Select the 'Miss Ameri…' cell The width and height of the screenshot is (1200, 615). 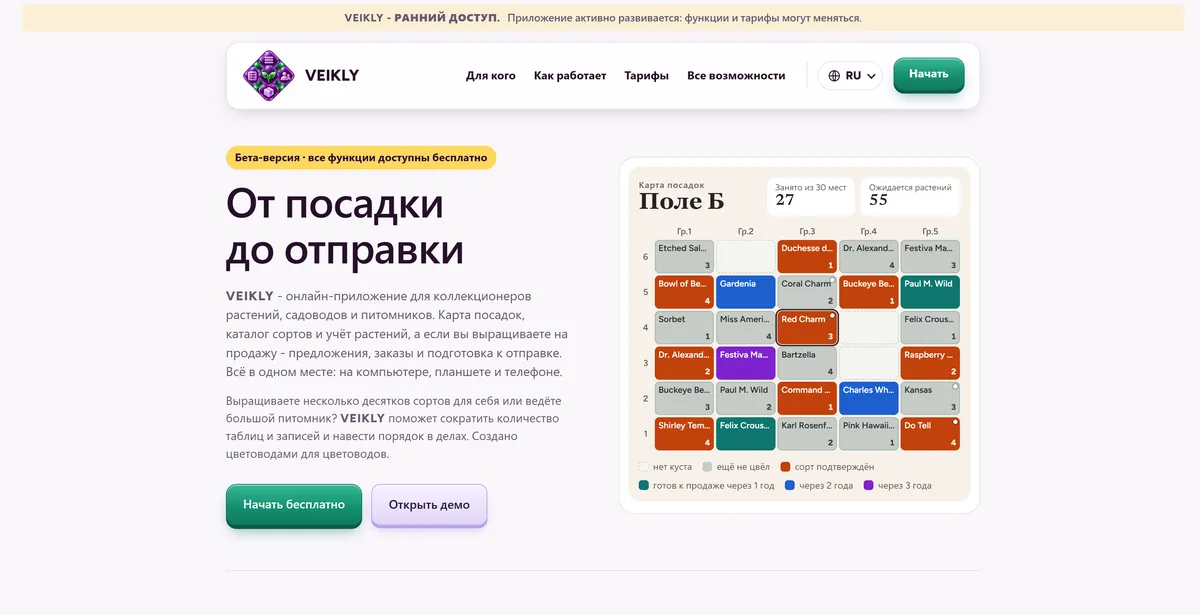pos(746,328)
